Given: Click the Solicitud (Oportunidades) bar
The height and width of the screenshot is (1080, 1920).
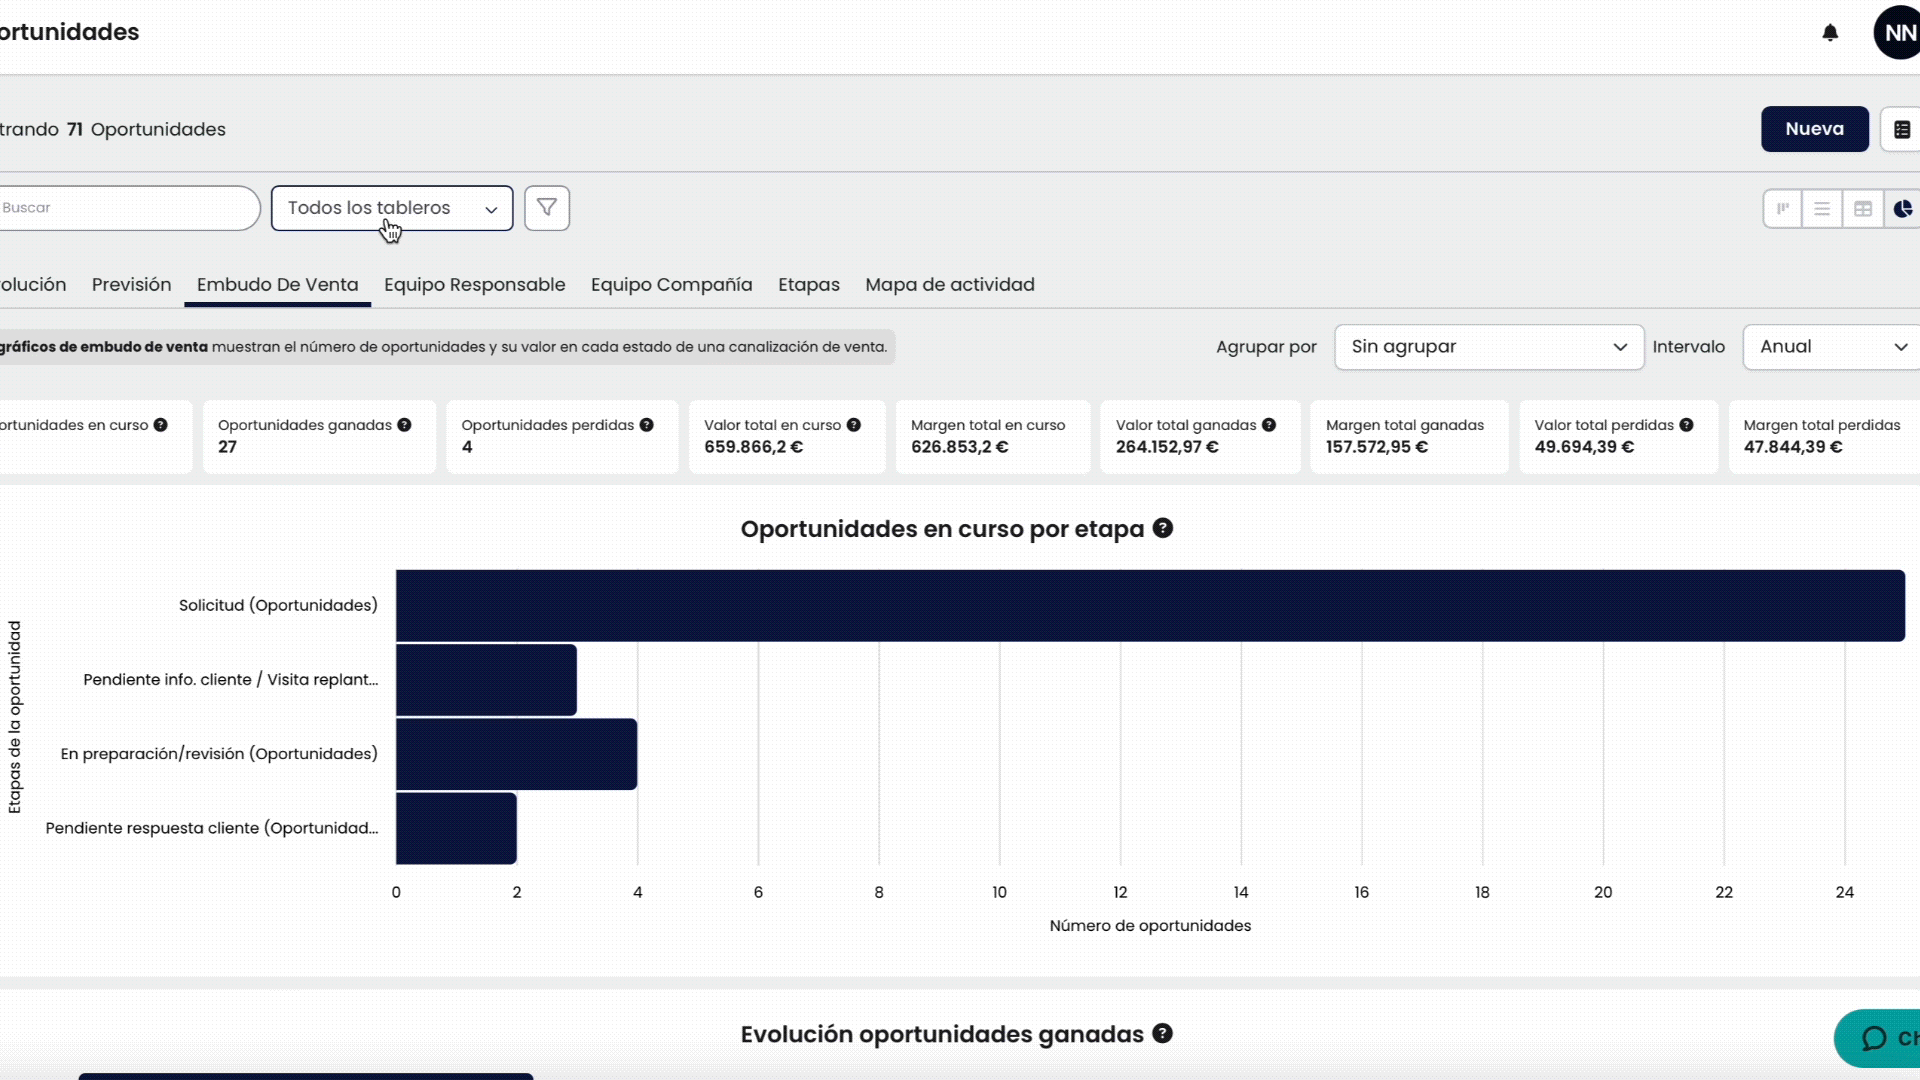Looking at the screenshot, I should pyautogui.click(x=1150, y=605).
